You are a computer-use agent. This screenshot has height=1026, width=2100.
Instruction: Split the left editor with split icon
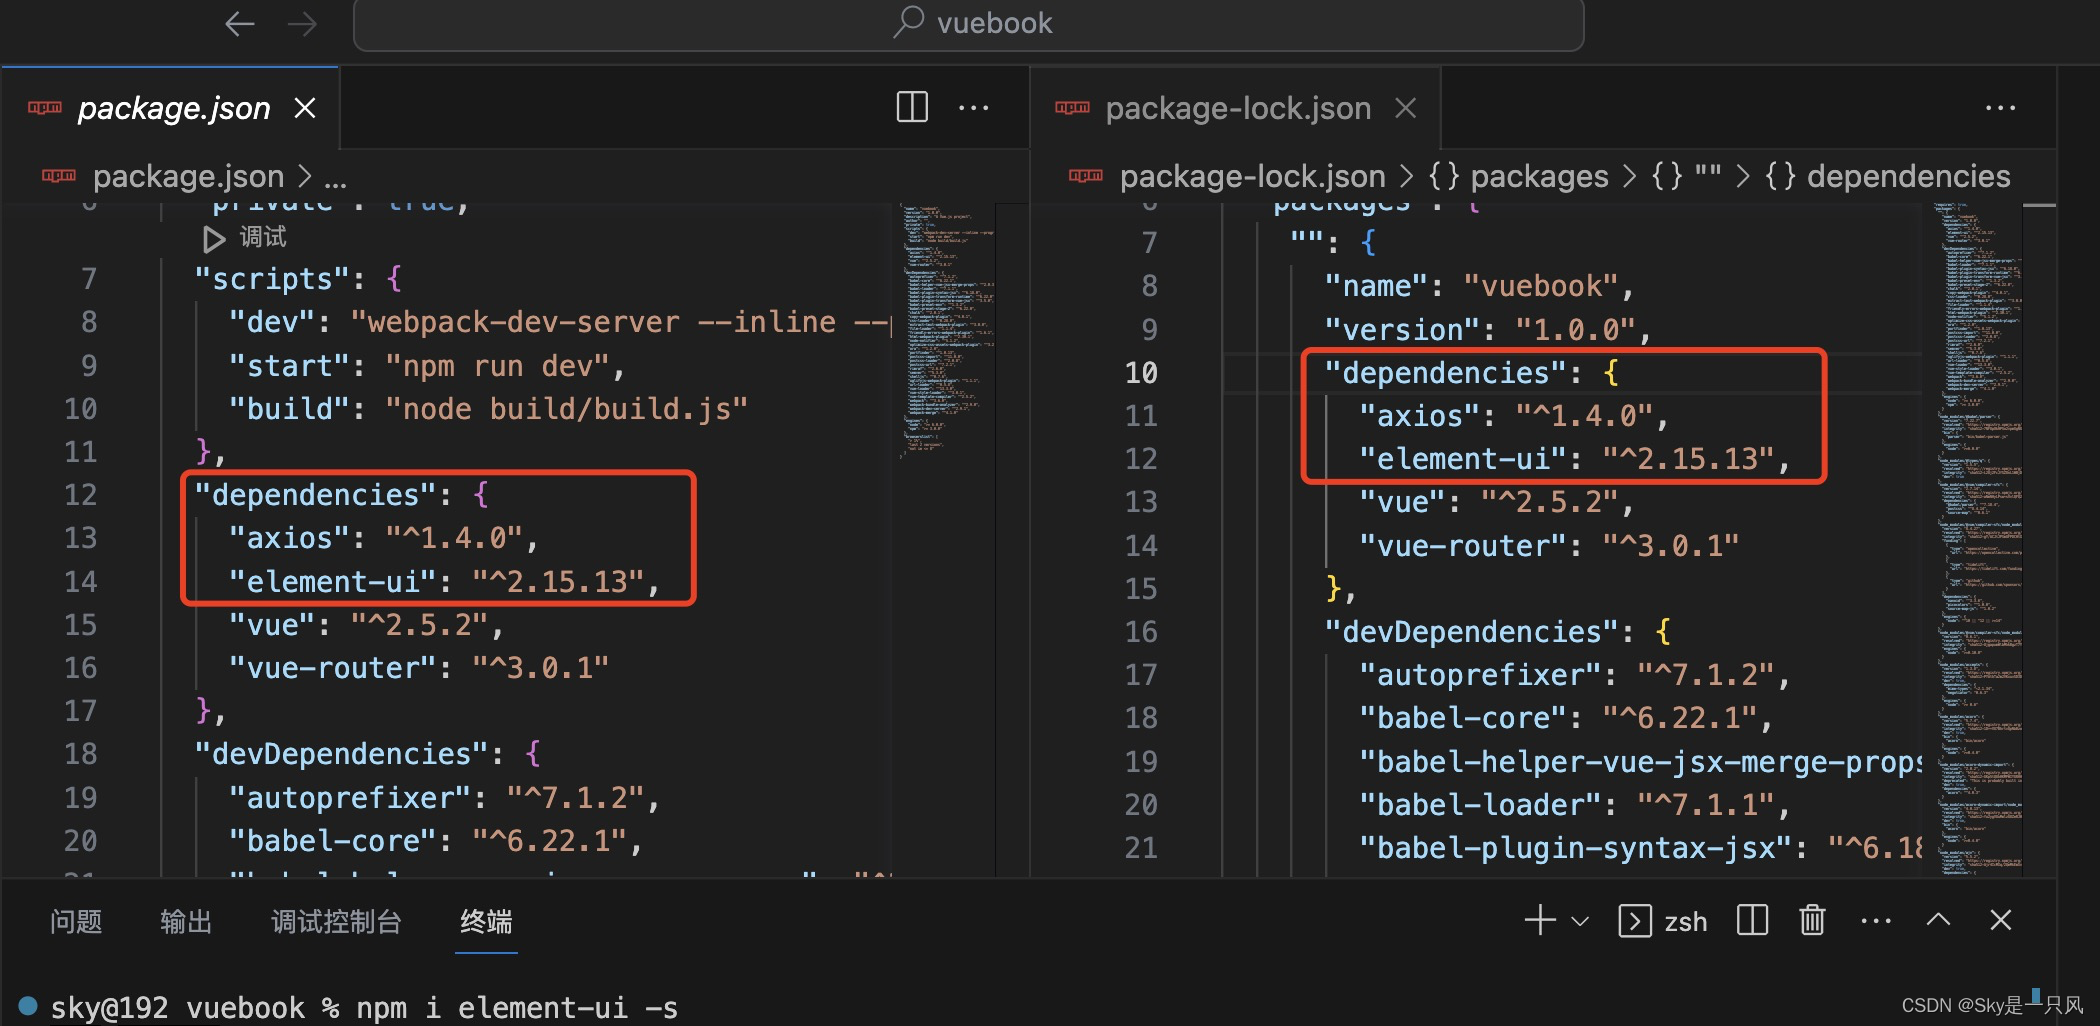coord(912,107)
